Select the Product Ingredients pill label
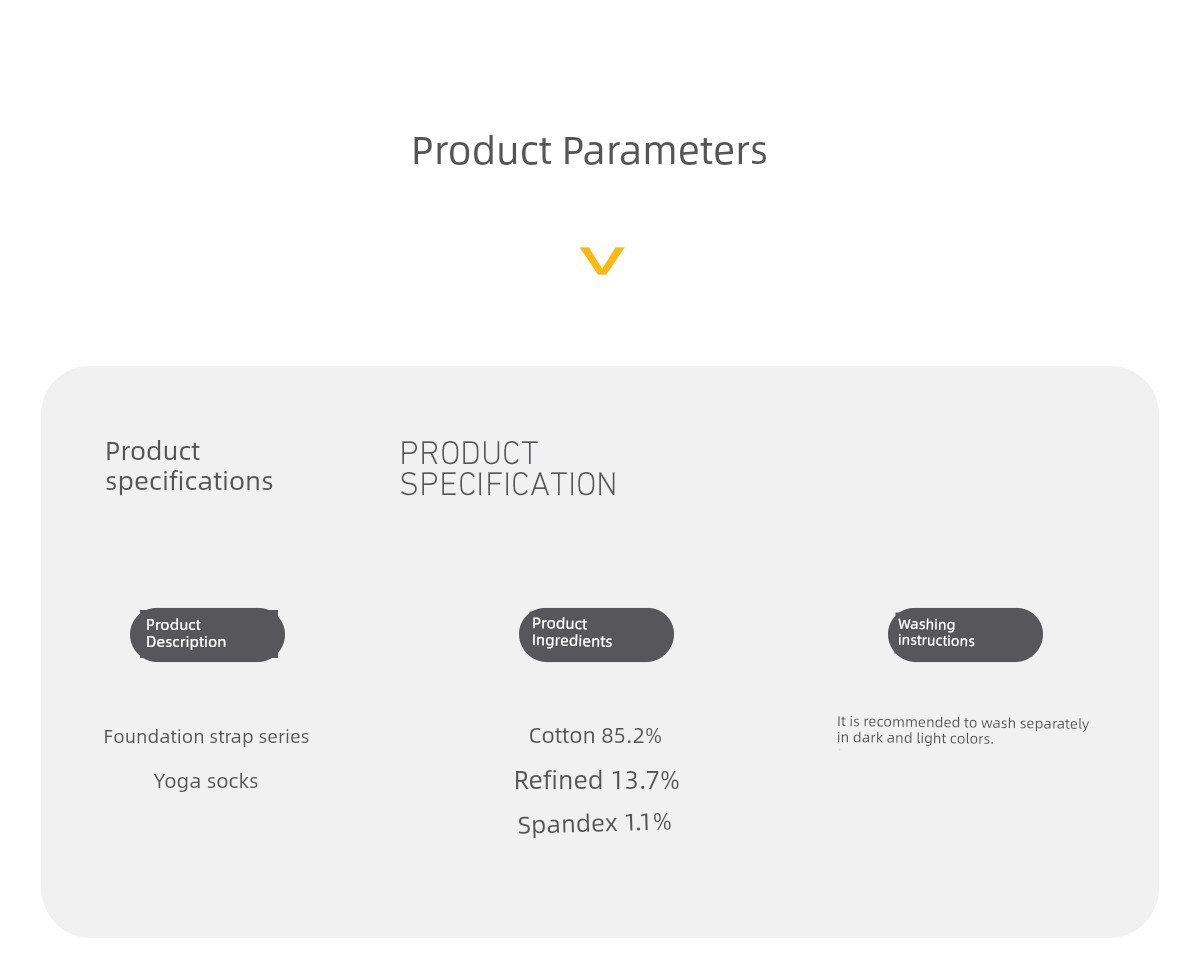Screen dimensions: 1200x968 point(596,634)
